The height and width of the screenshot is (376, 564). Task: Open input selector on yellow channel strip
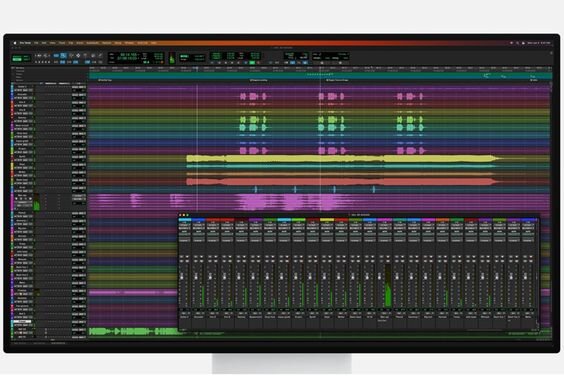pos(327,225)
